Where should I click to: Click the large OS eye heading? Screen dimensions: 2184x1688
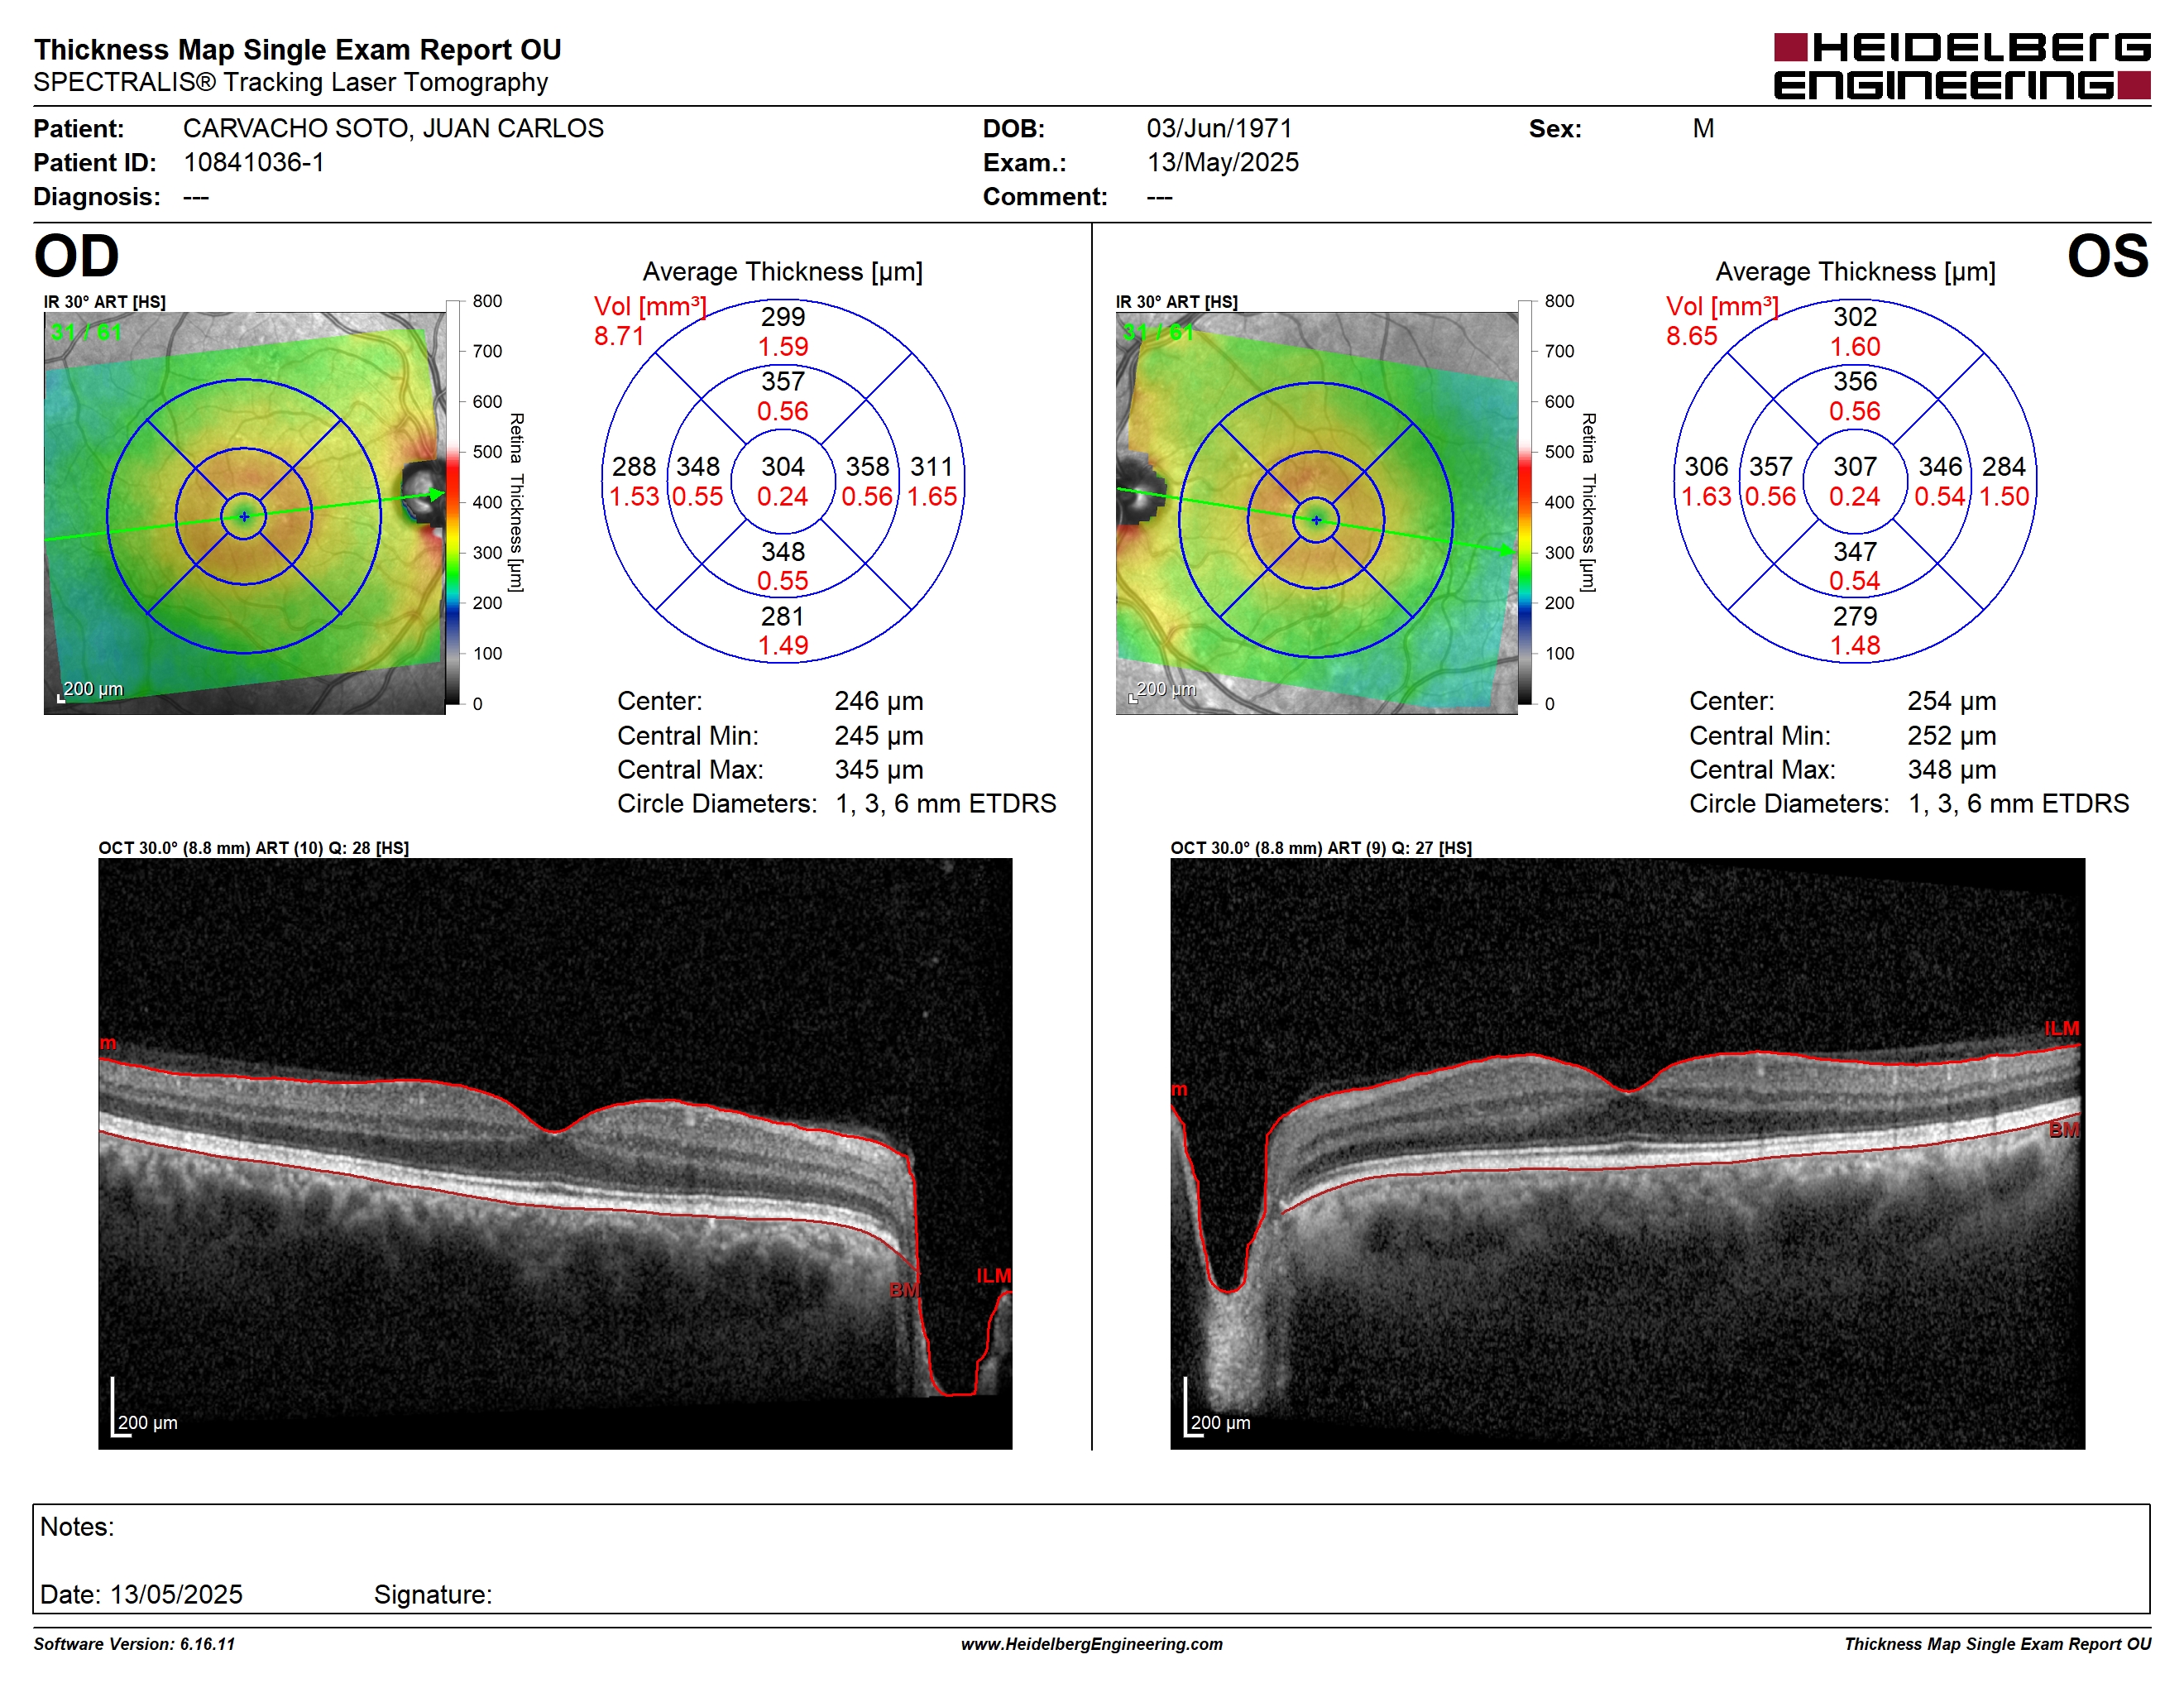pyautogui.click(x=2108, y=257)
